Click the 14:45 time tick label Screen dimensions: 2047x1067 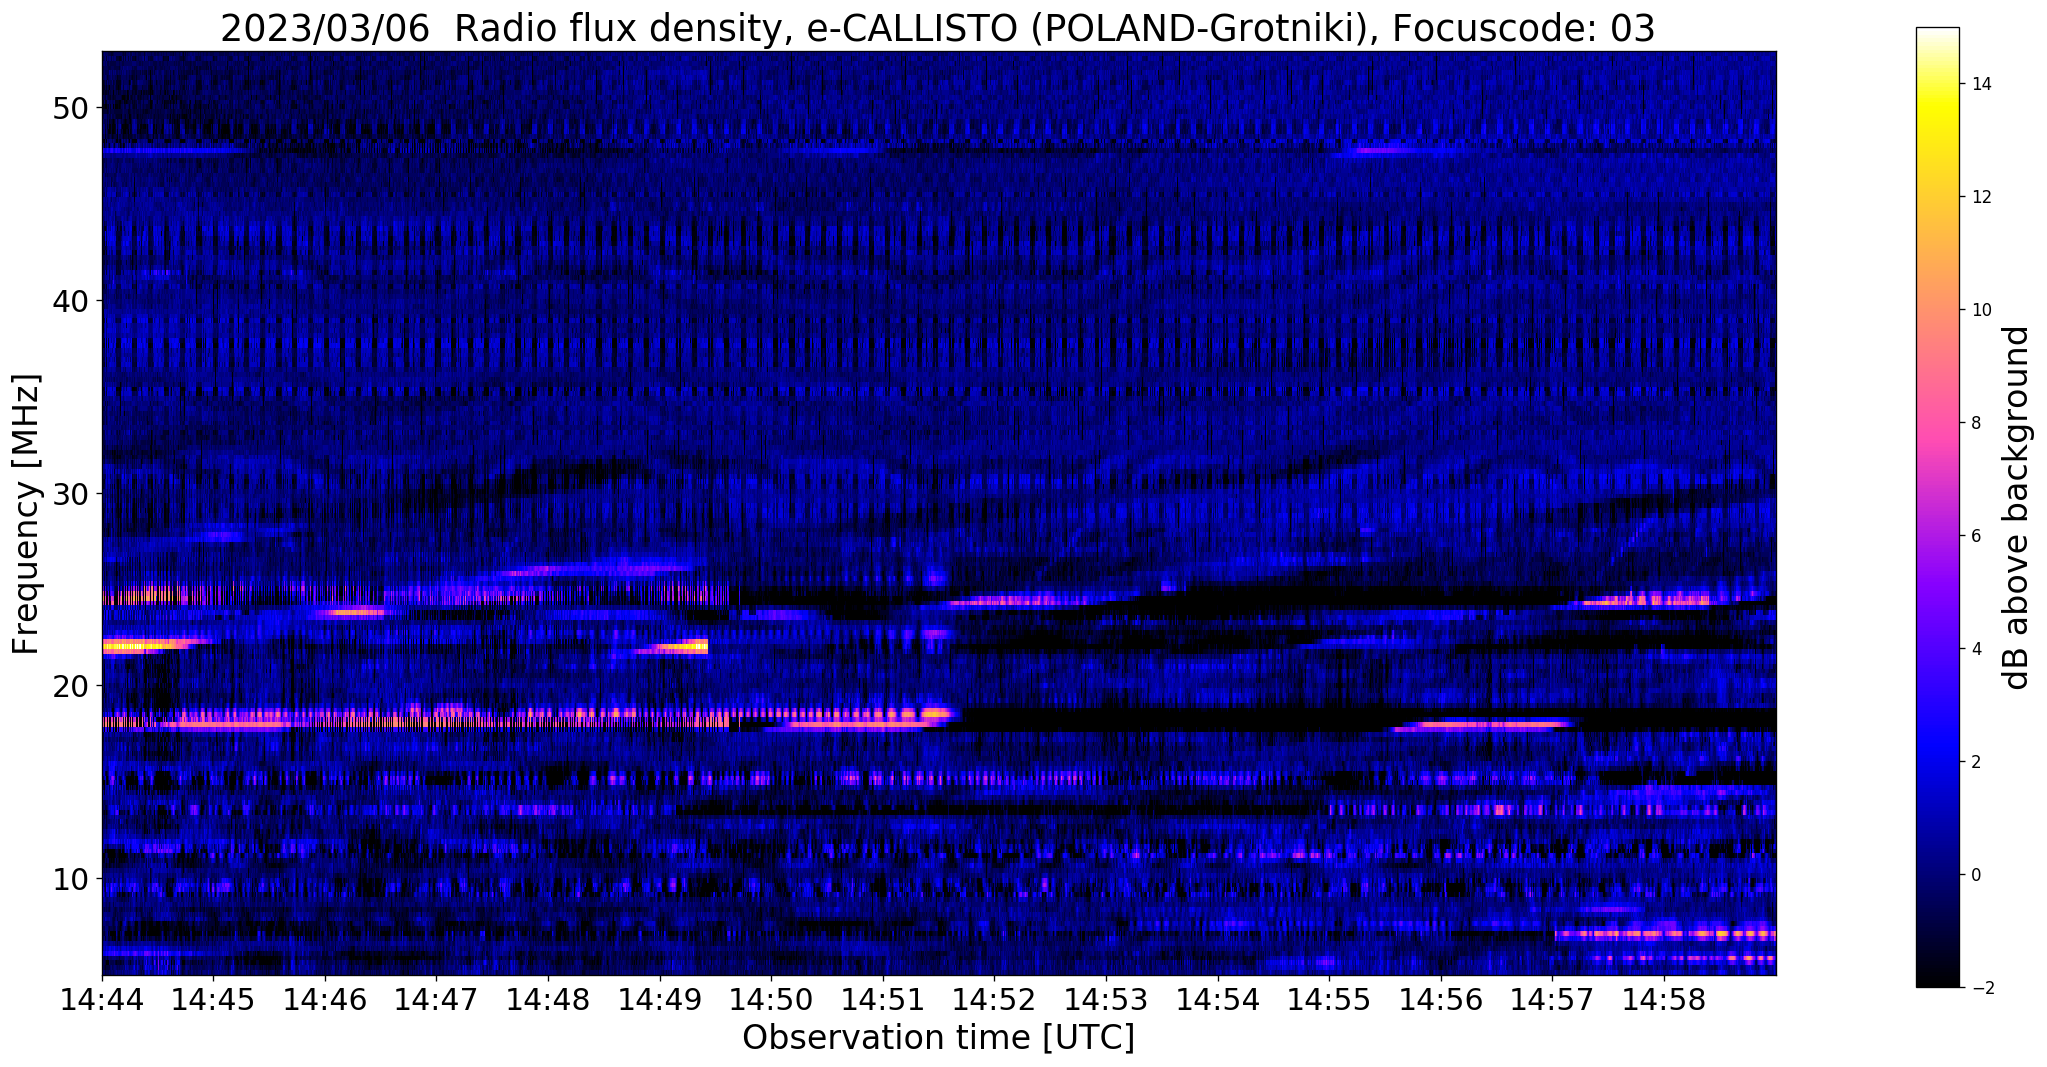(213, 998)
